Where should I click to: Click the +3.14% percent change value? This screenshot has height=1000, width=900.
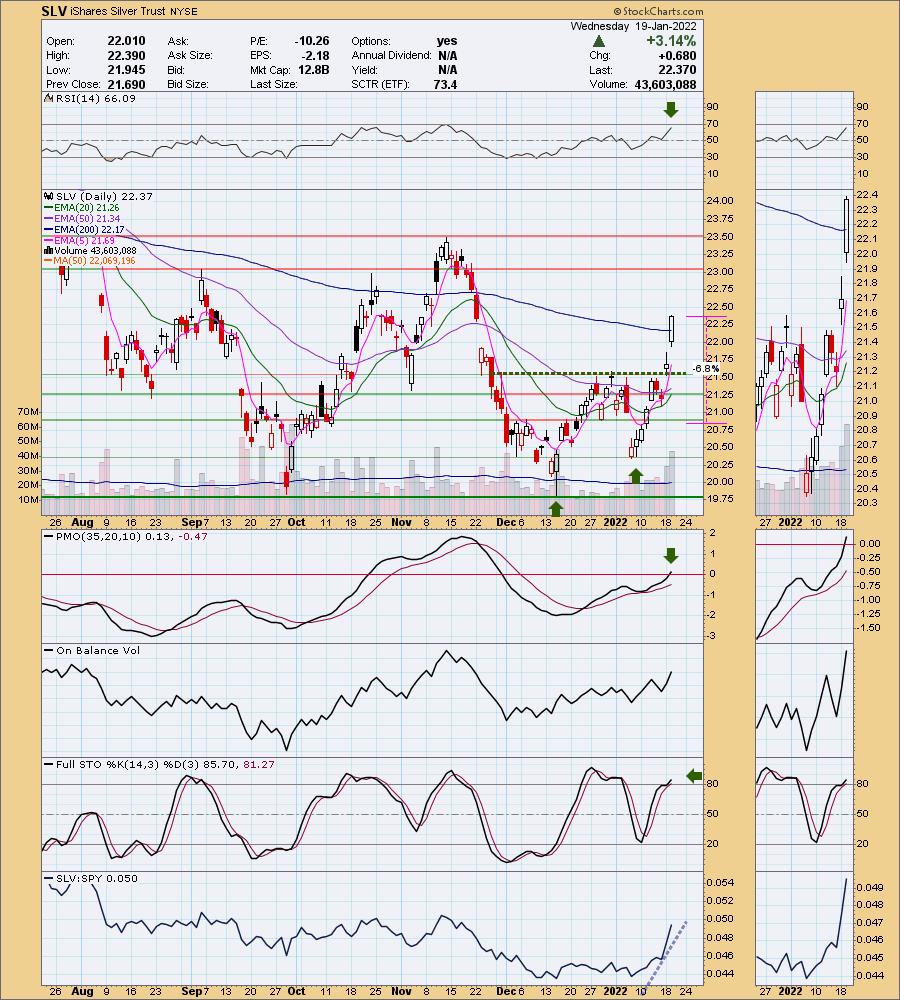coord(670,41)
